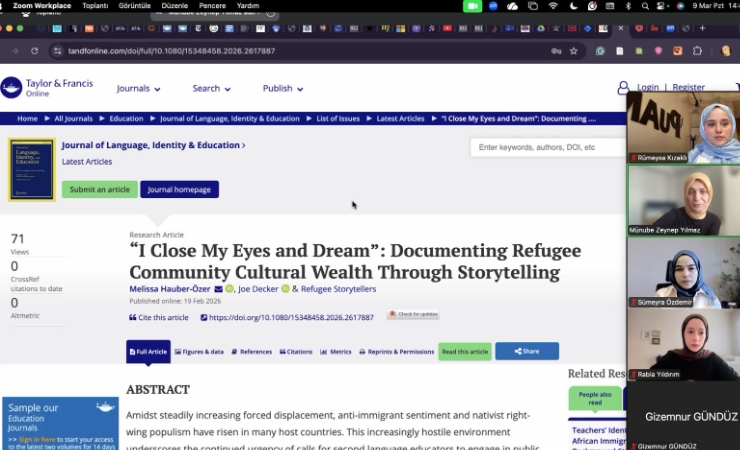Image resolution: width=740 pixels, height=450 pixels.
Task: Click the keyword search input field
Action: (x=545, y=147)
